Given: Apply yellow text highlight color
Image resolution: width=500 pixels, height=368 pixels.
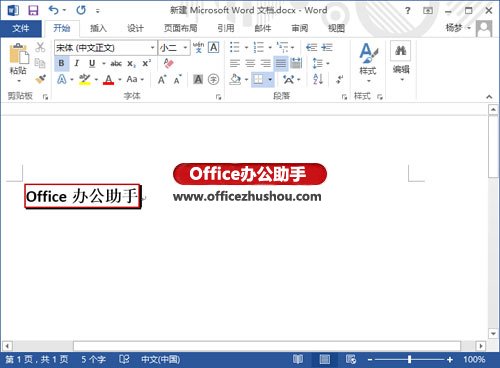Looking at the screenshot, I should (85, 79).
